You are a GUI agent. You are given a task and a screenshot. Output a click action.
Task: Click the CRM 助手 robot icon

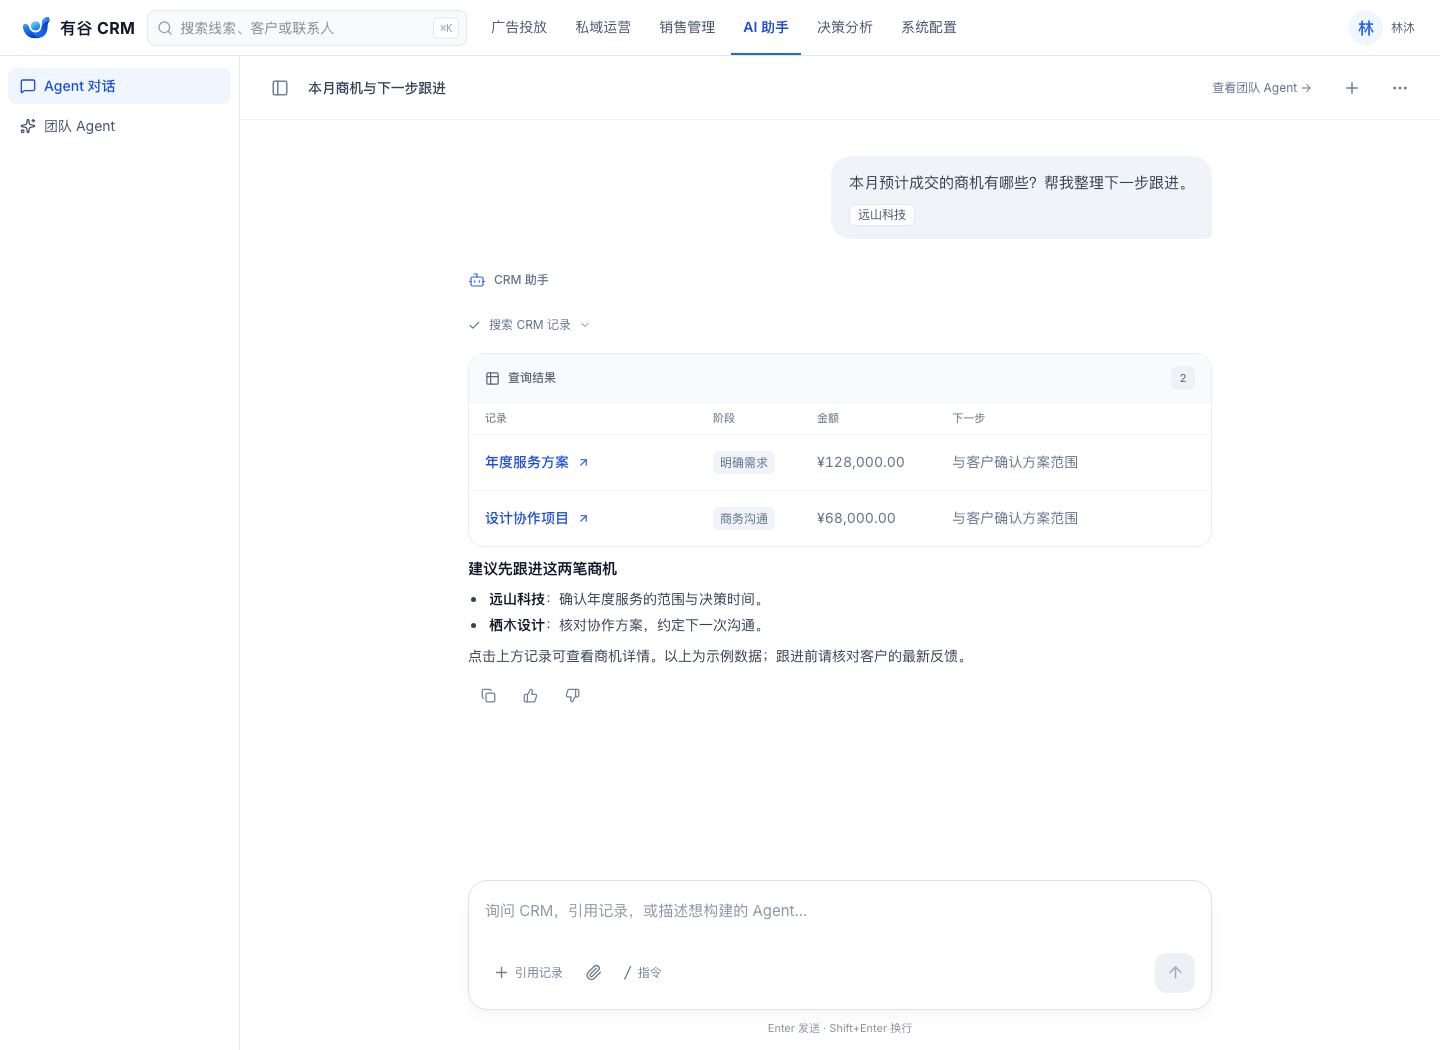[477, 280]
